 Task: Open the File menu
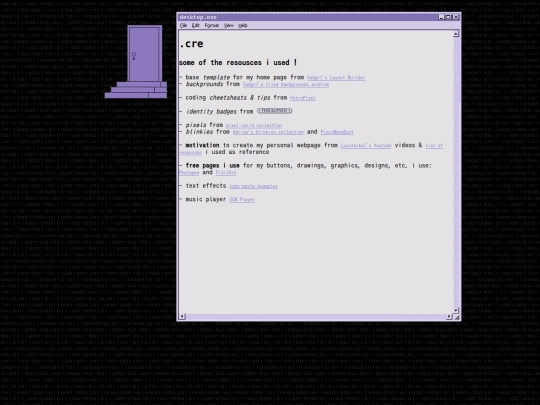(x=184, y=25)
